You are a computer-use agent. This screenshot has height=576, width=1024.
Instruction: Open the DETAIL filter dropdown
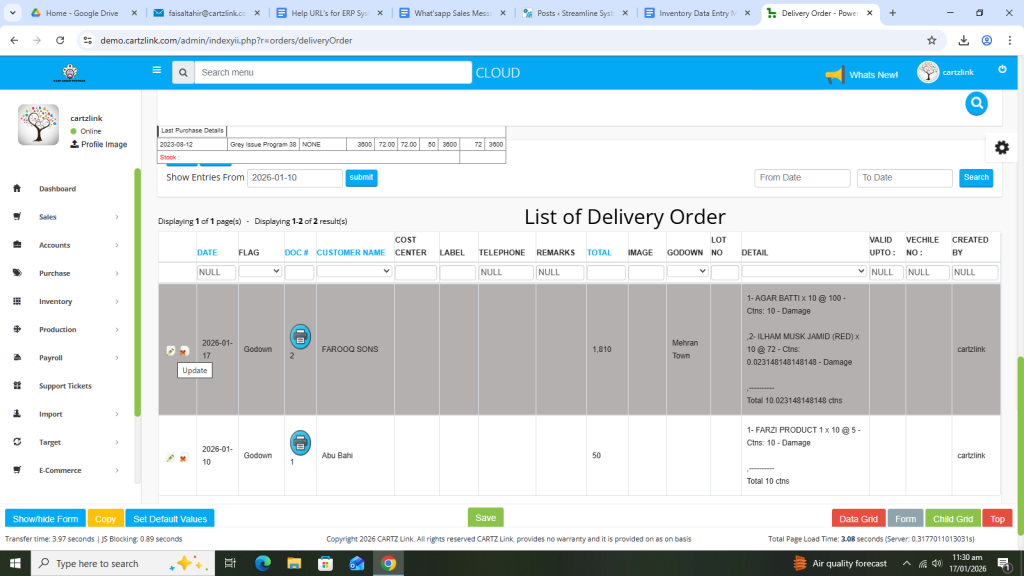pos(804,271)
